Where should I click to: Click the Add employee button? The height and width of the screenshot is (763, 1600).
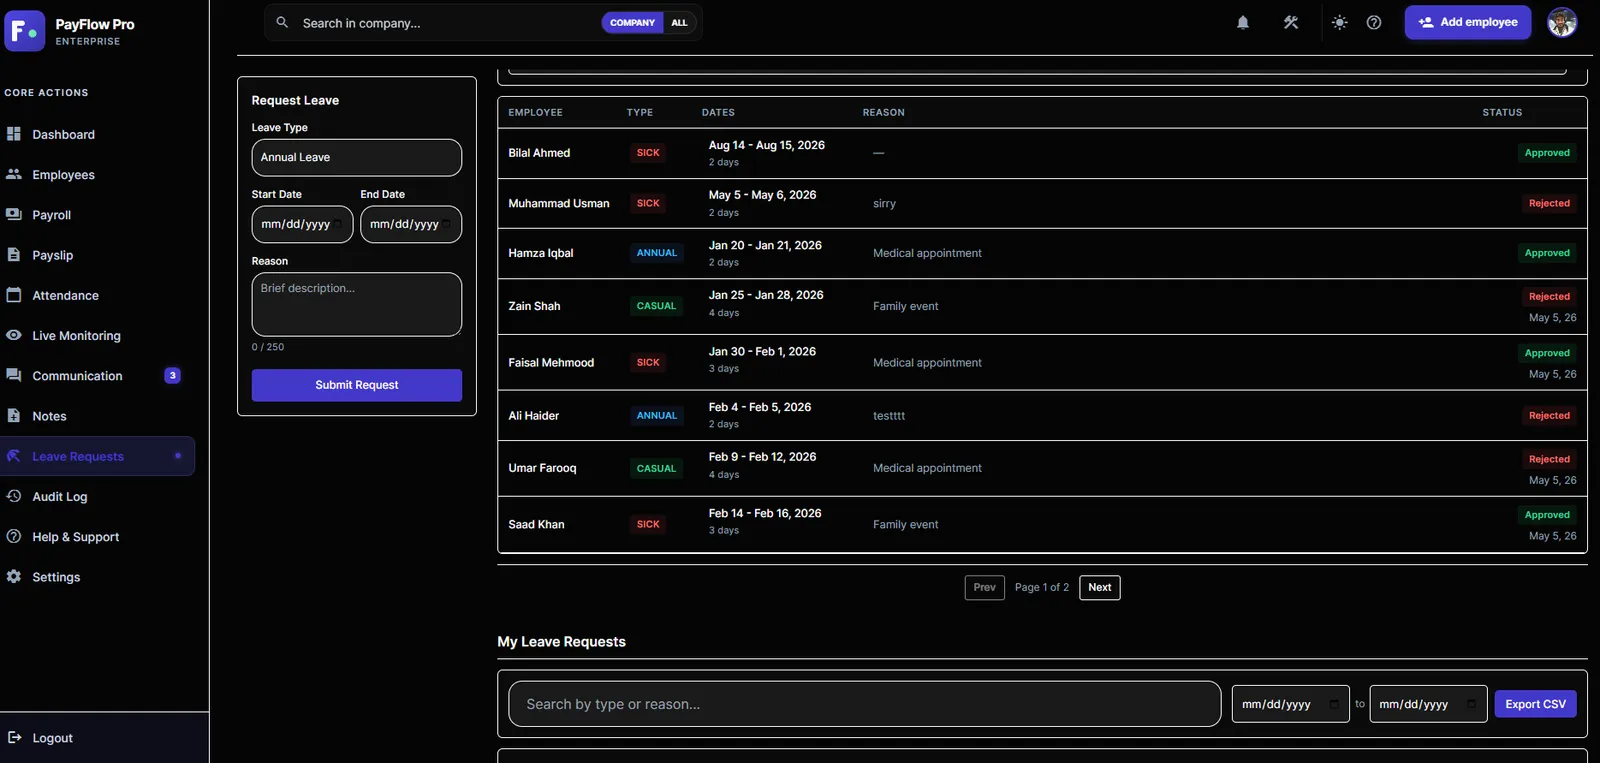pyautogui.click(x=1467, y=22)
